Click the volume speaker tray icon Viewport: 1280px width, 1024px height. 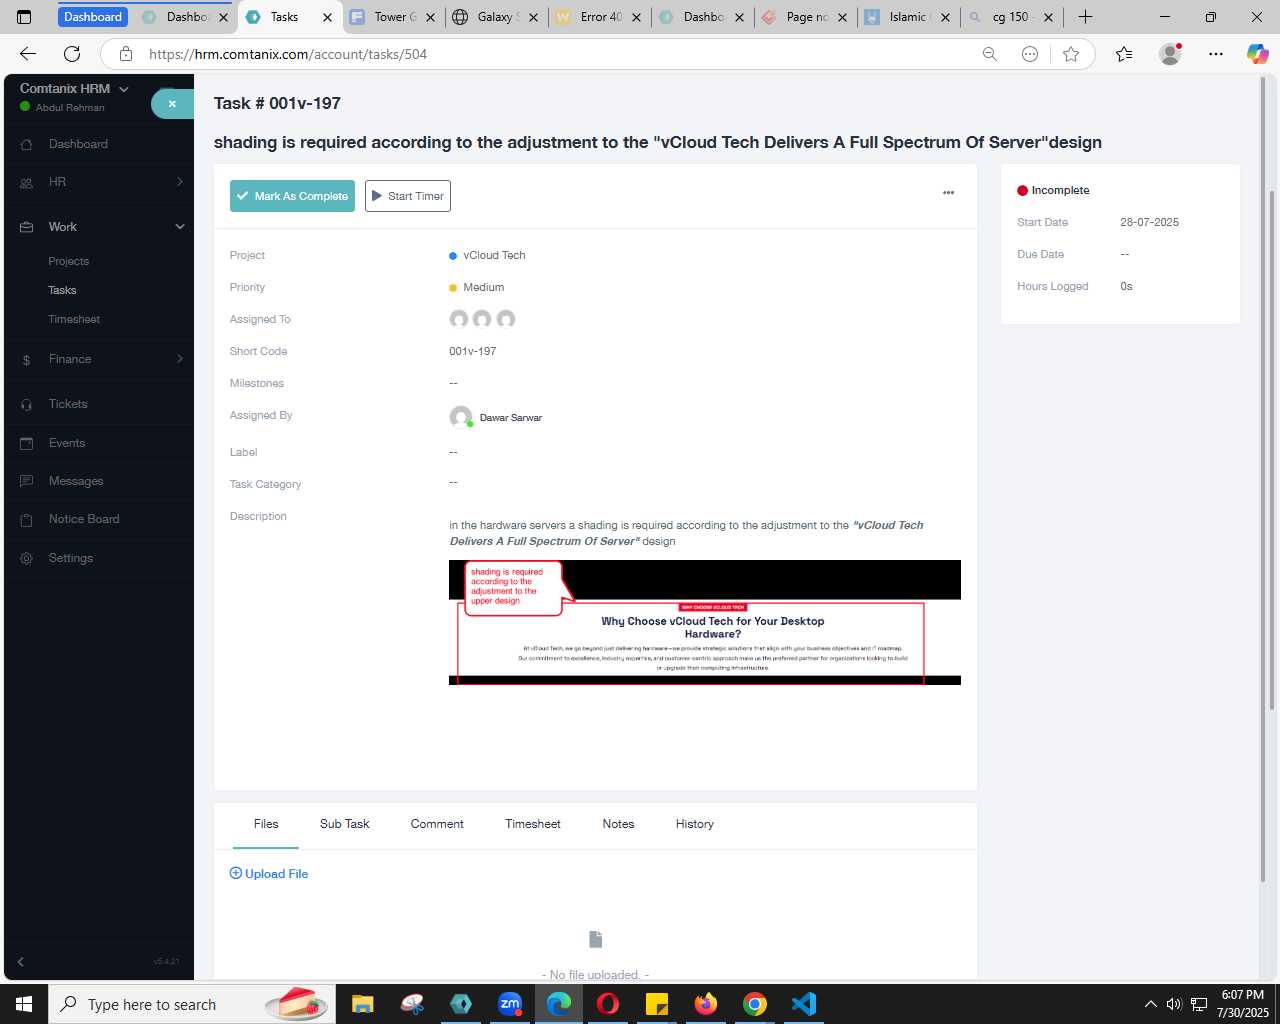point(1174,1004)
